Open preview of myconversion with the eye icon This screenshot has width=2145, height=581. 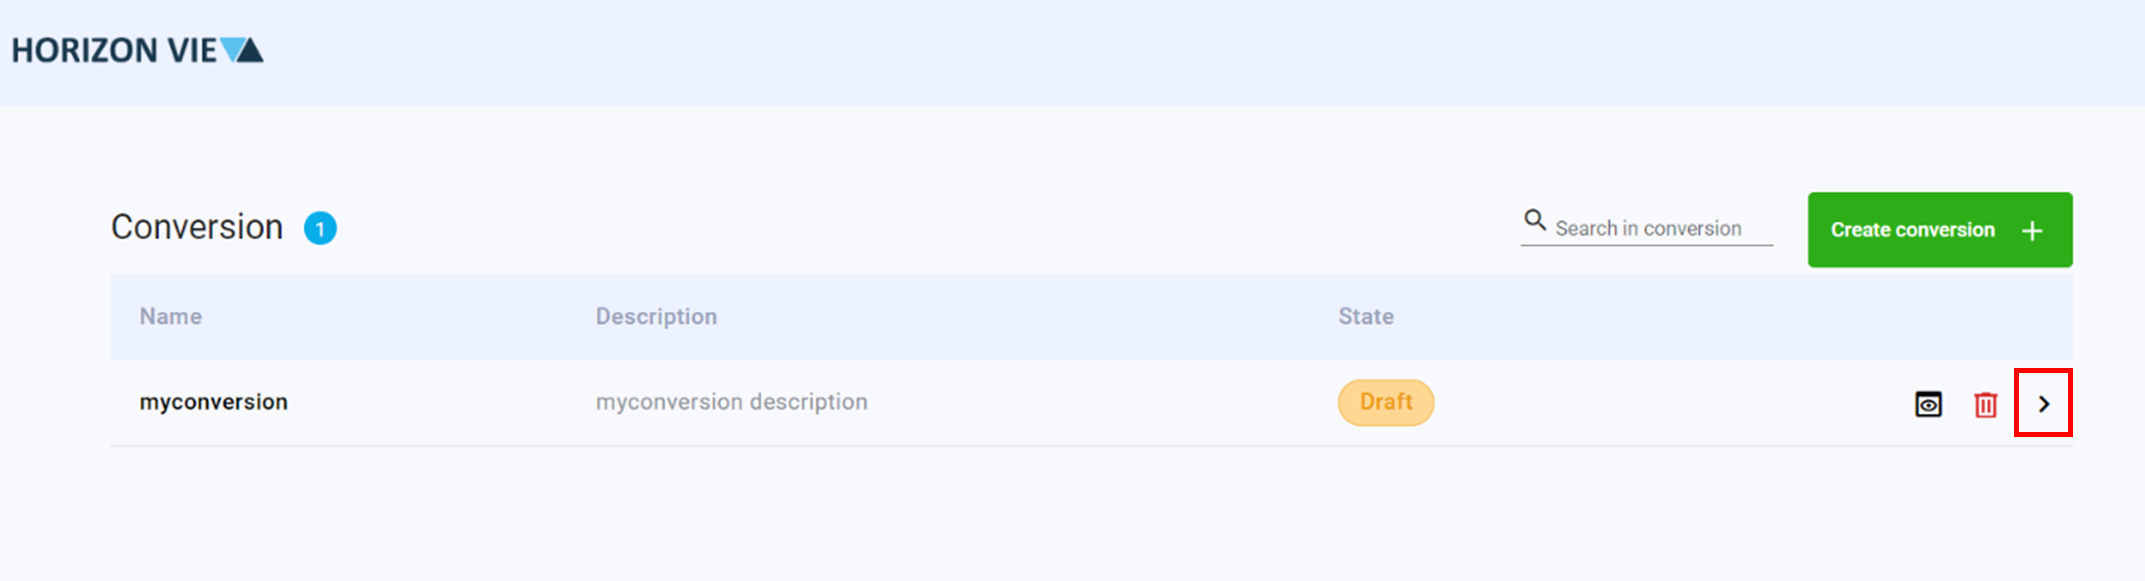click(x=1927, y=402)
